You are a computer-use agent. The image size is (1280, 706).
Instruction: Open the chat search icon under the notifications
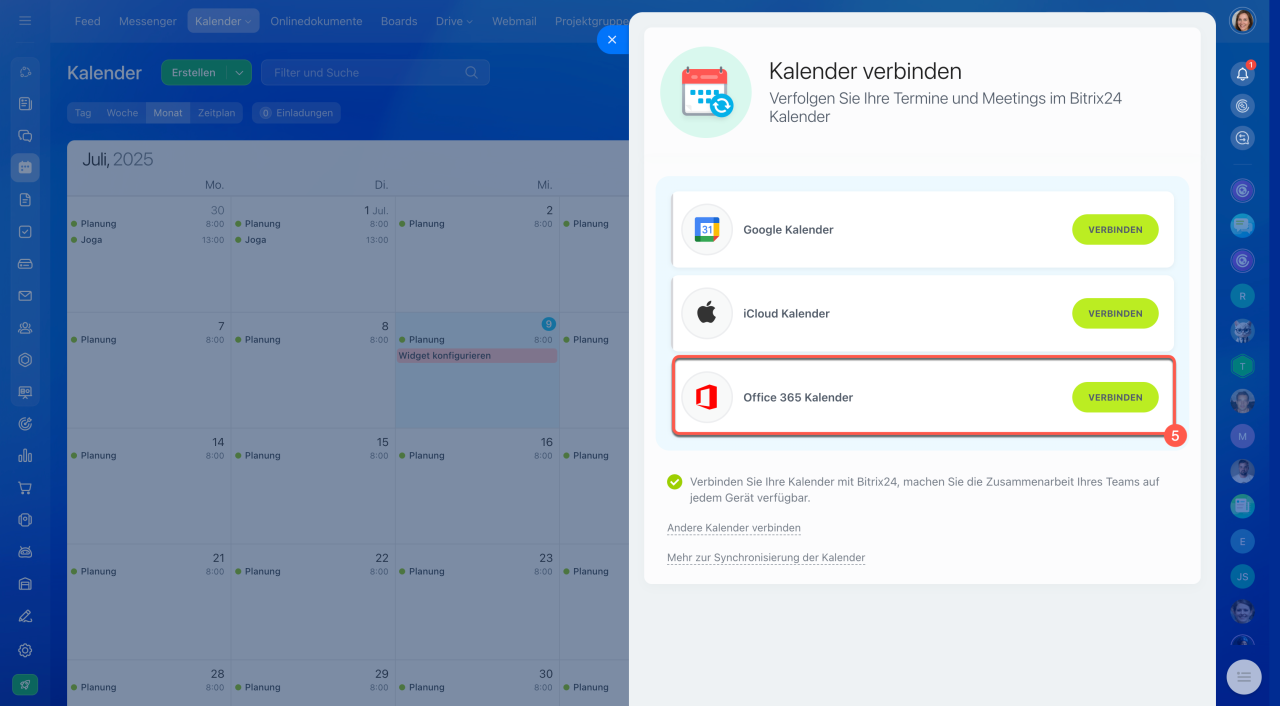pos(1243,139)
